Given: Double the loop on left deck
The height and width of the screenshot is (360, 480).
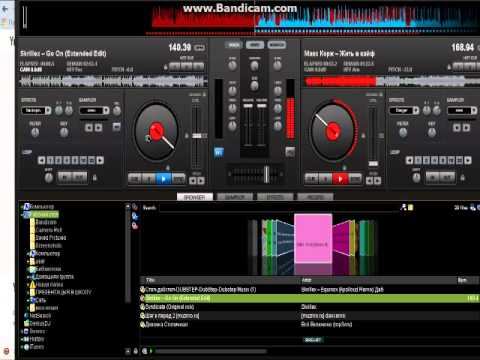Looking at the screenshot, I should click(x=100, y=160).
